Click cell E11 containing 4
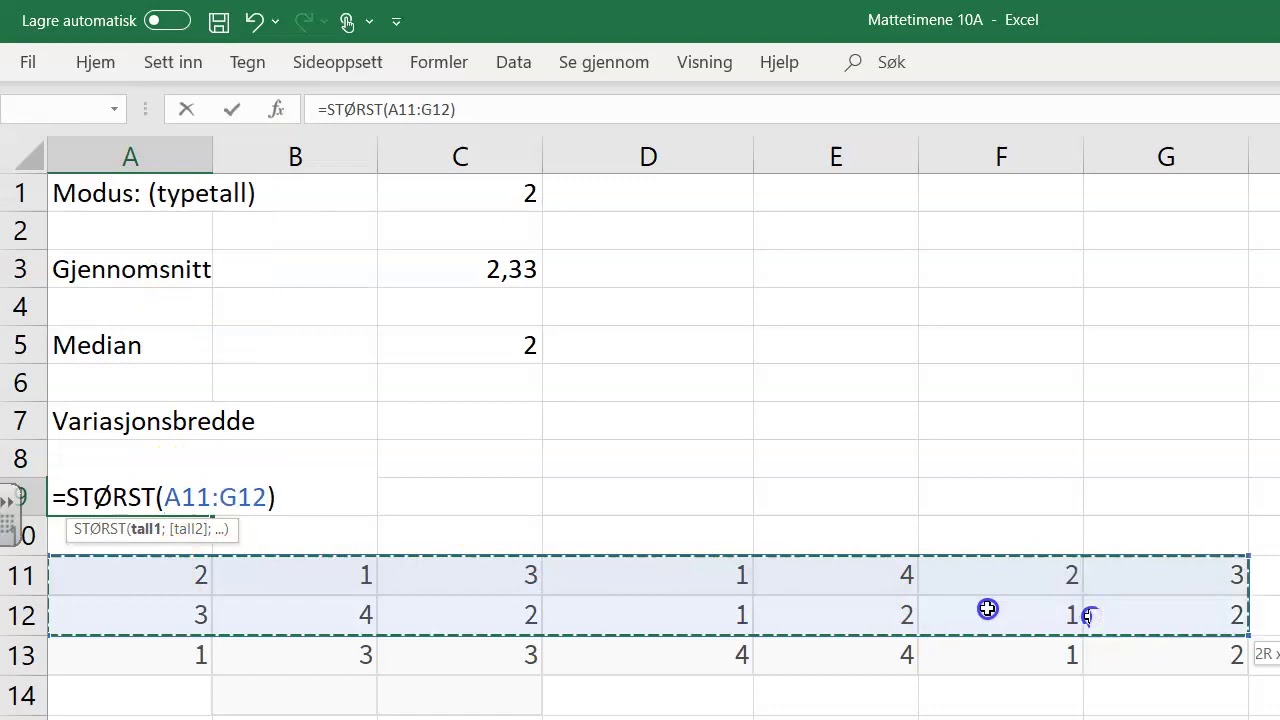This screenshot has height=720, width=1280. point(836,575)
